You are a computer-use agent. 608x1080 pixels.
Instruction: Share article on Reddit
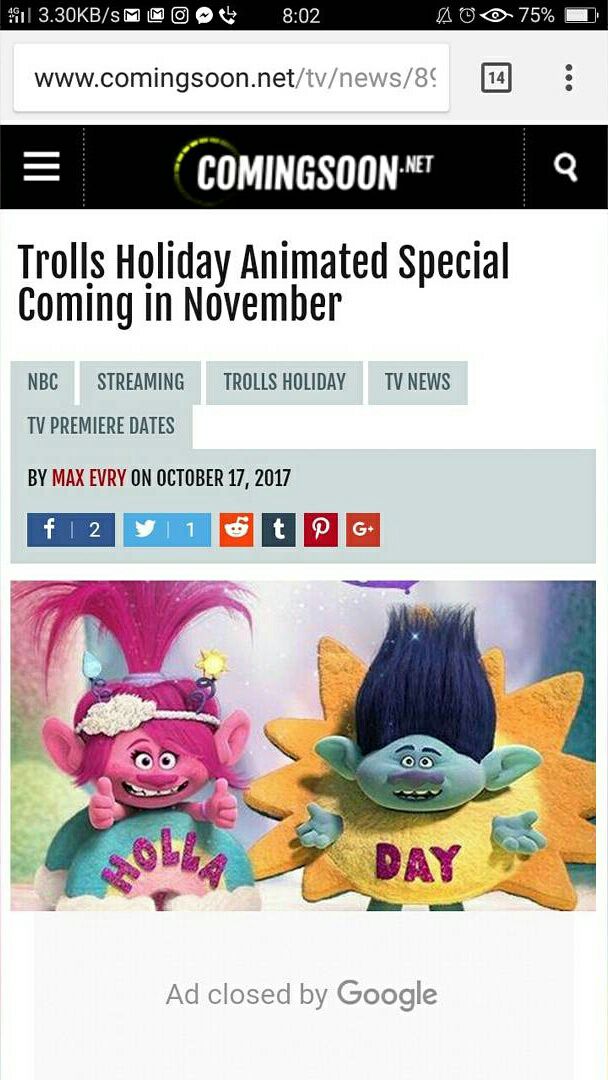236,530
